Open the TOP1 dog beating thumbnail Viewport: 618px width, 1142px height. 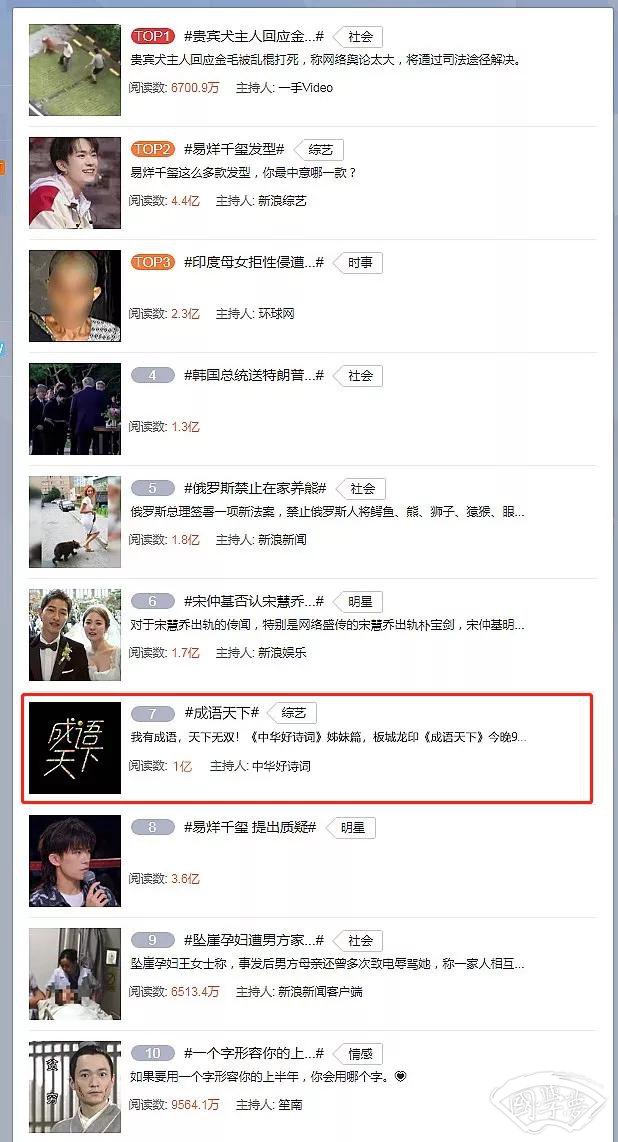[x=75, y=70]
